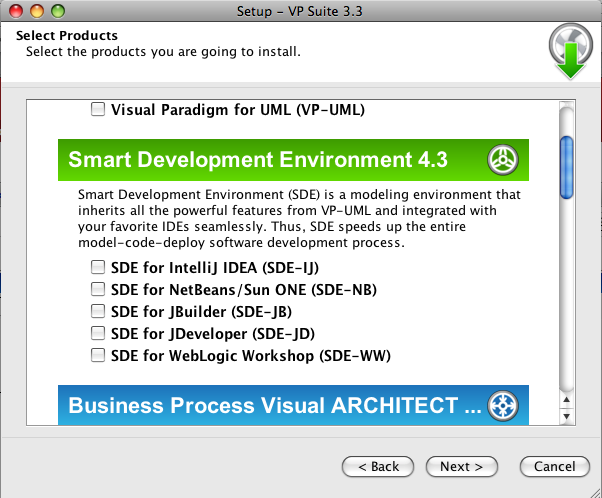This screenshot has height=498, width=602.
Task: Proceed with the Next button
Action: tap(461, 467)
